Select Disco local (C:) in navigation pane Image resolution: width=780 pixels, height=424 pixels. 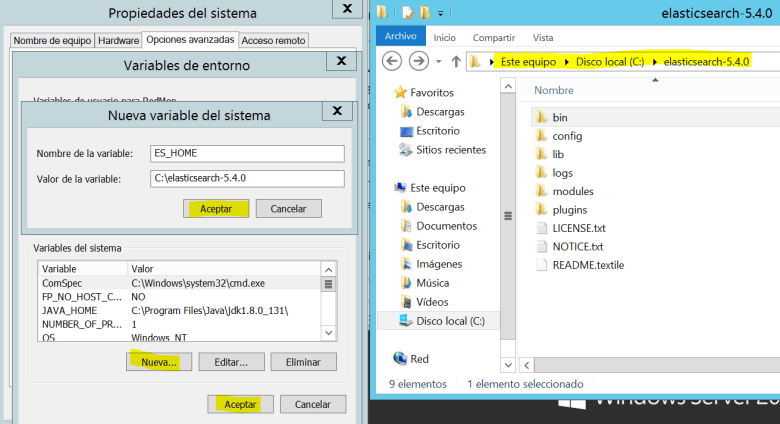449,321
